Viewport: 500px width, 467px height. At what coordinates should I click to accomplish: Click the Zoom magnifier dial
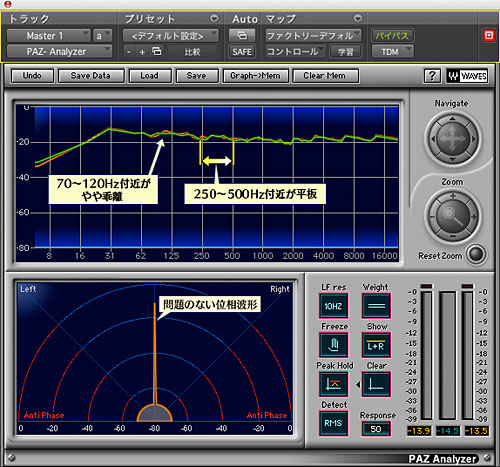453,216
